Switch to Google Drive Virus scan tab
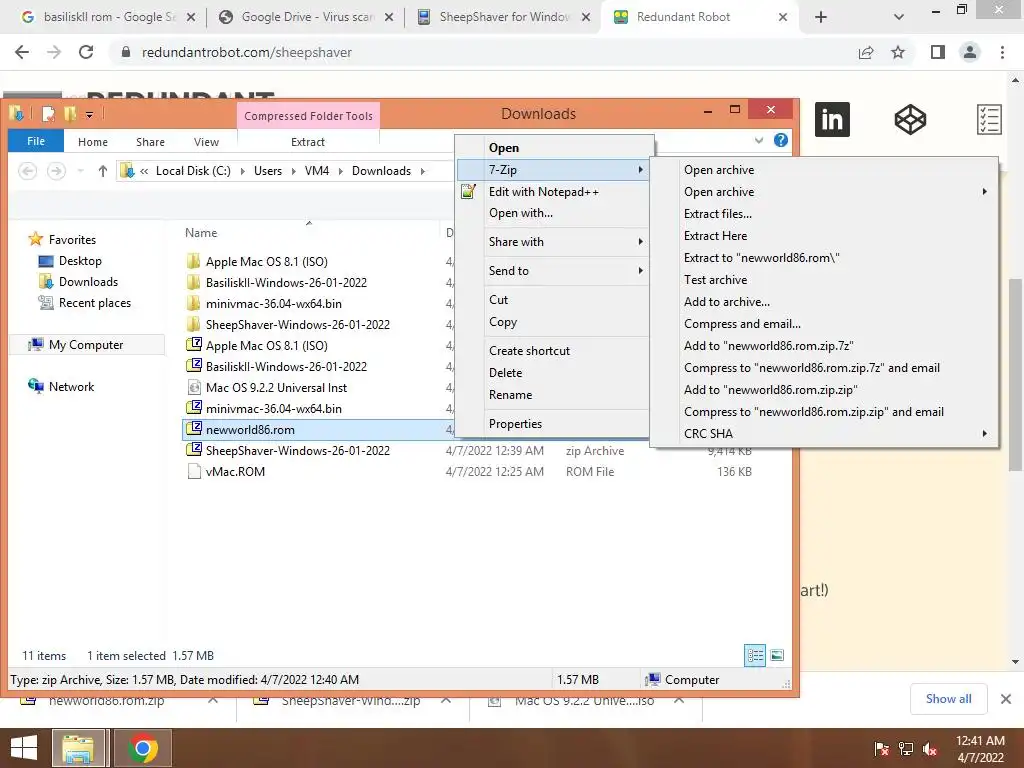Viewport: 1024px width, 768px height. [x=306, y=17]
